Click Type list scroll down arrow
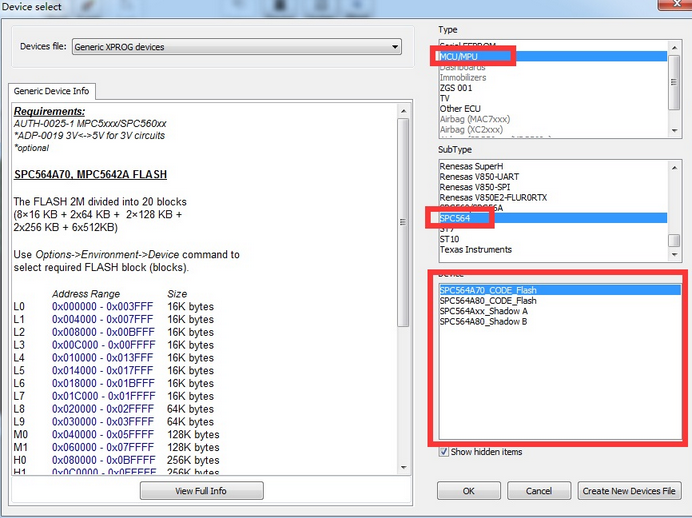Image resolution: width=692 pixels, height=518 pixels. tap(674, 131)
